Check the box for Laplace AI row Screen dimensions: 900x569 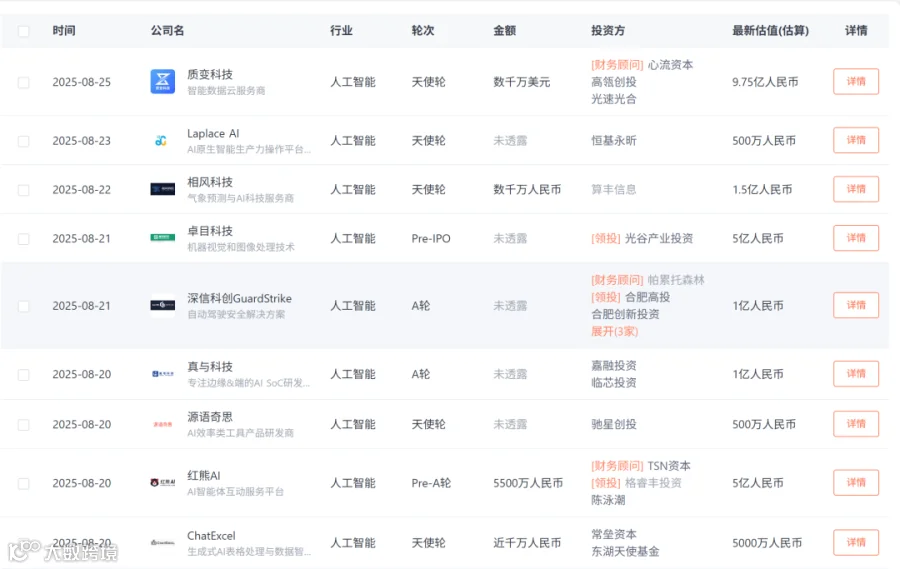coord(24,141)
